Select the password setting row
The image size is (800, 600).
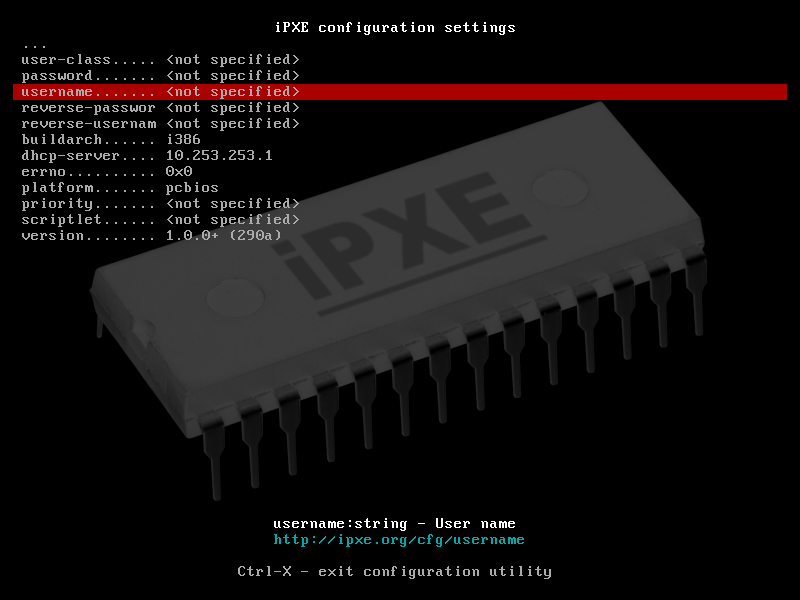tap(160, 76)
